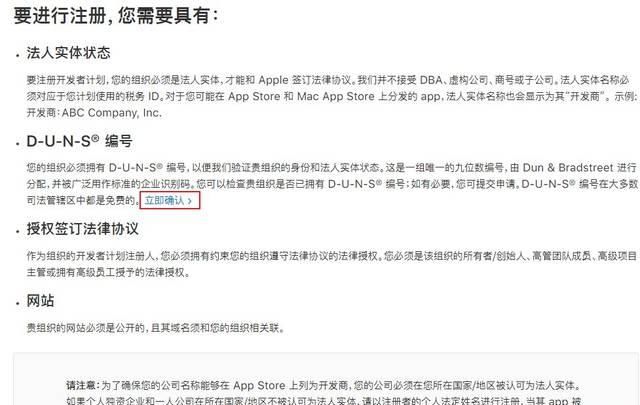Click the 网站 section heading
Screen dimensions: 640x405
[x=40, y=300]
